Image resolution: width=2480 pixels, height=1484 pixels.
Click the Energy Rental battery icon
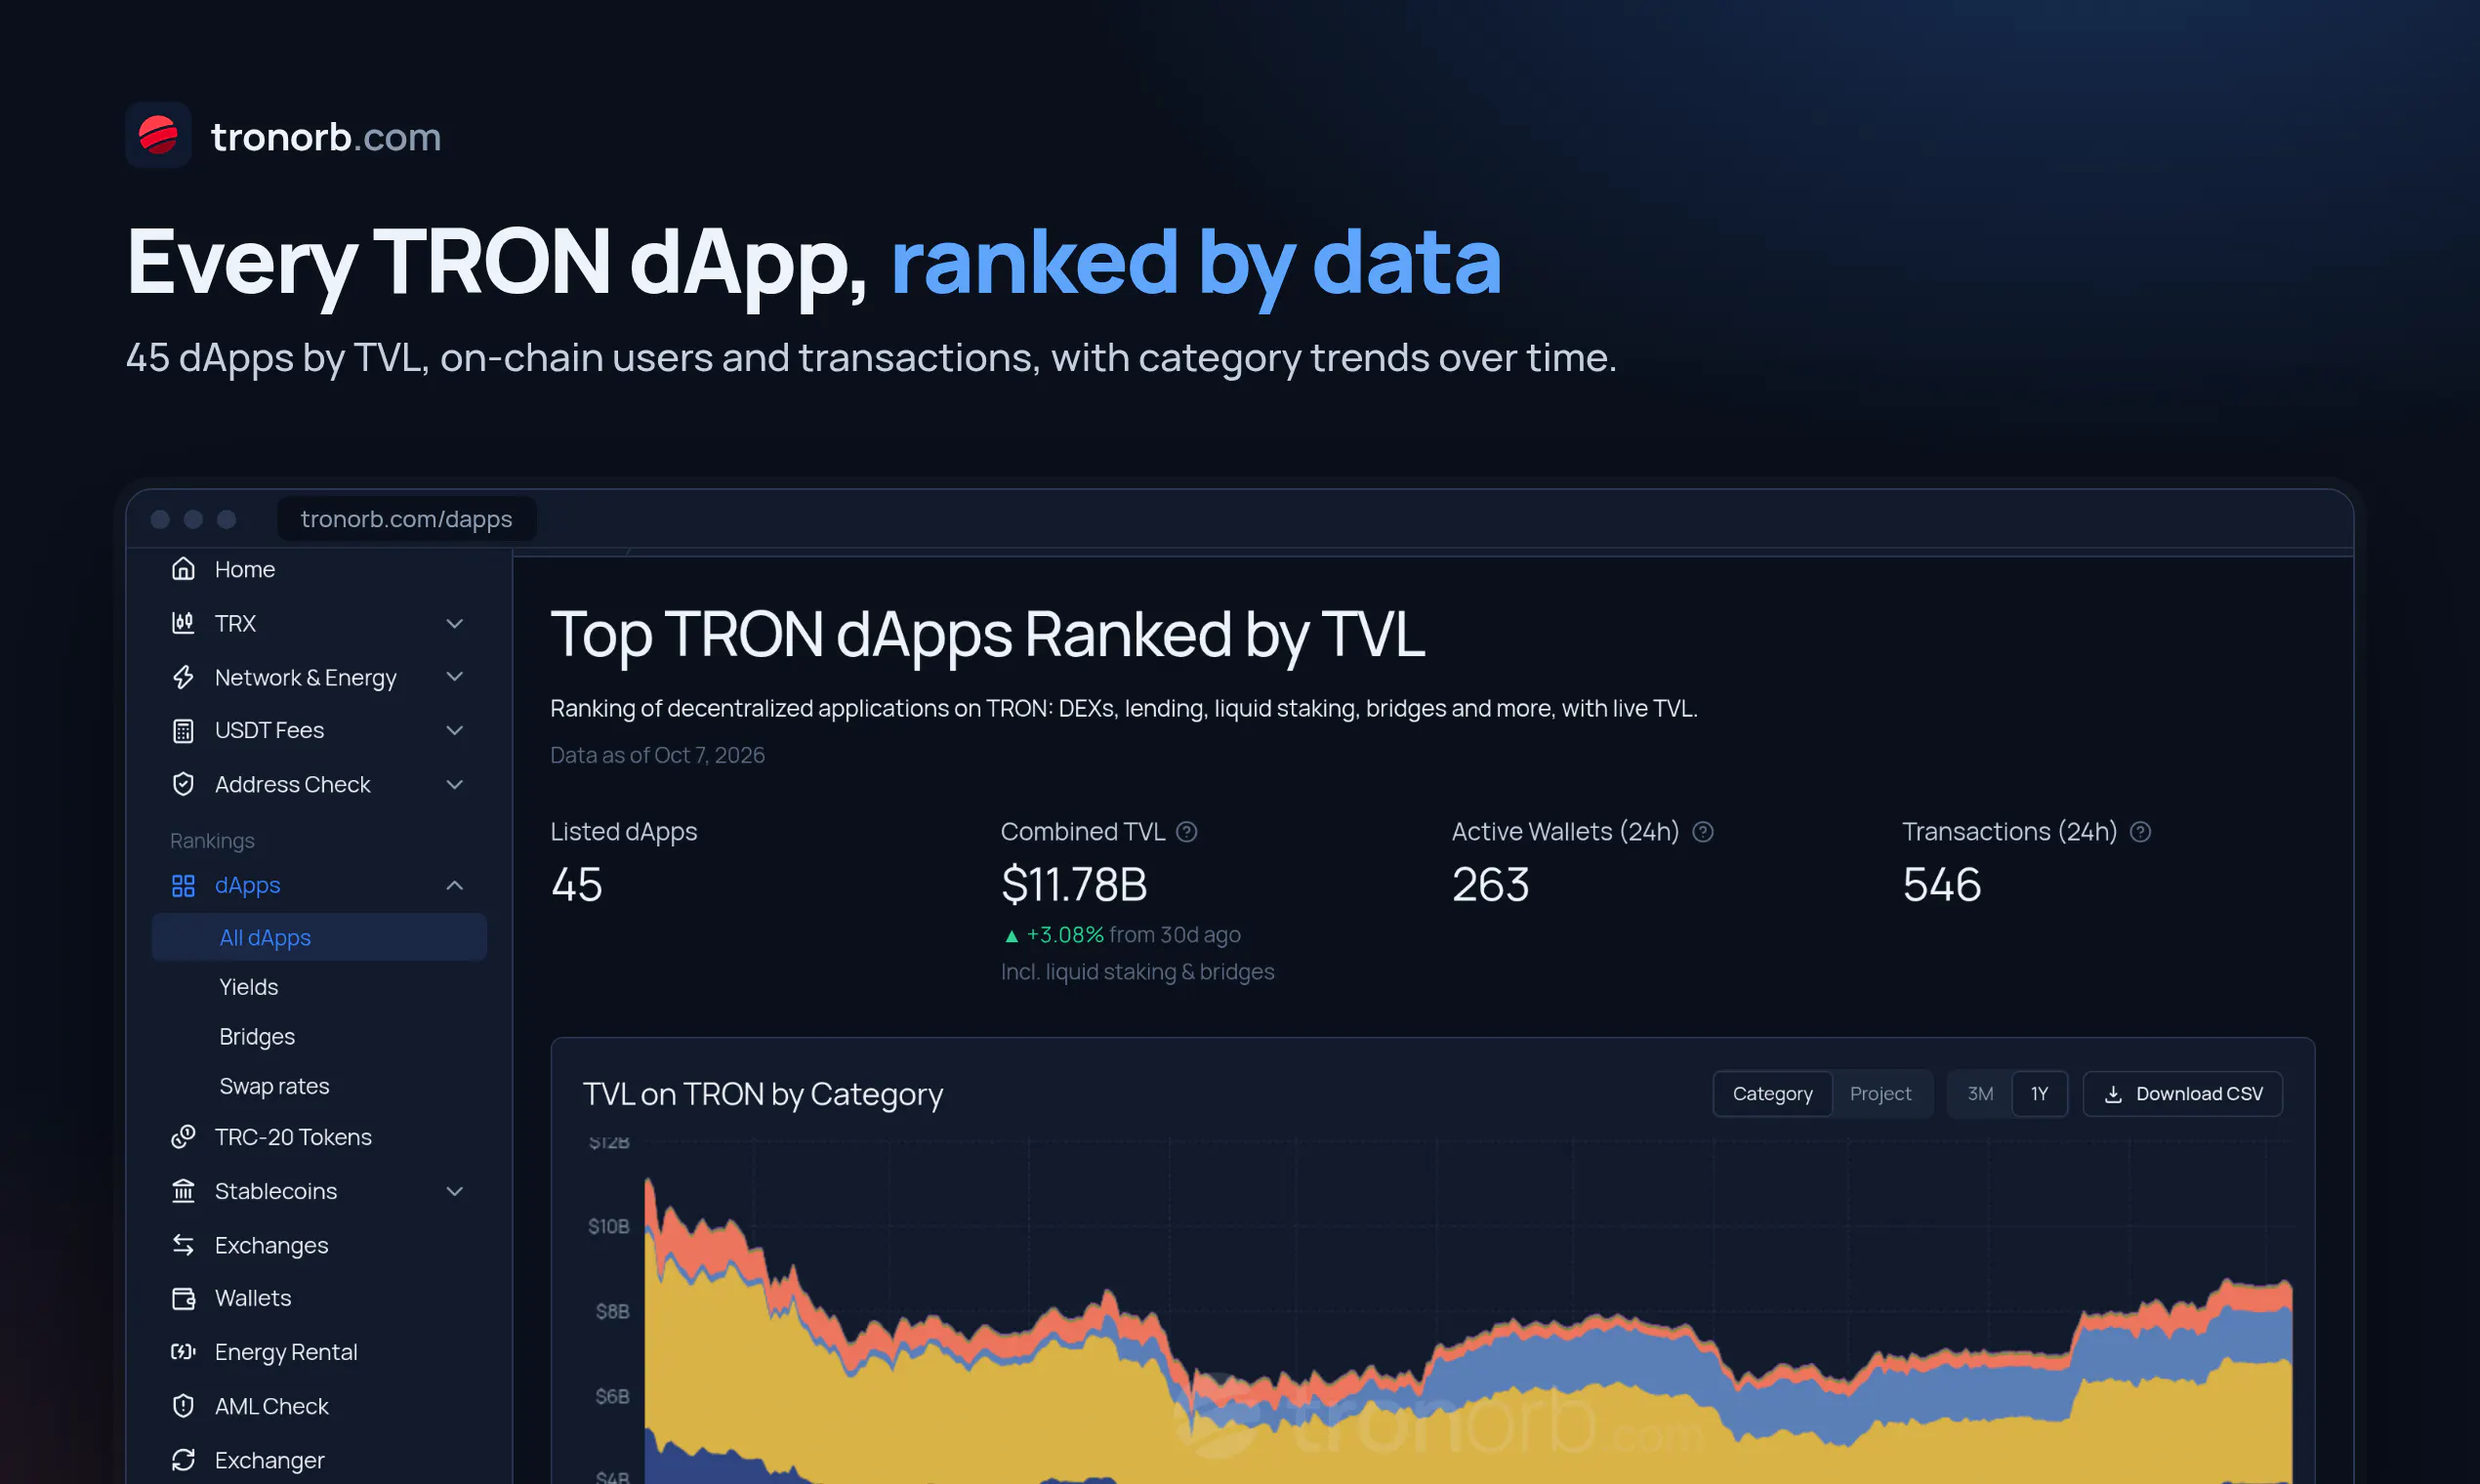pos(183,1352)
